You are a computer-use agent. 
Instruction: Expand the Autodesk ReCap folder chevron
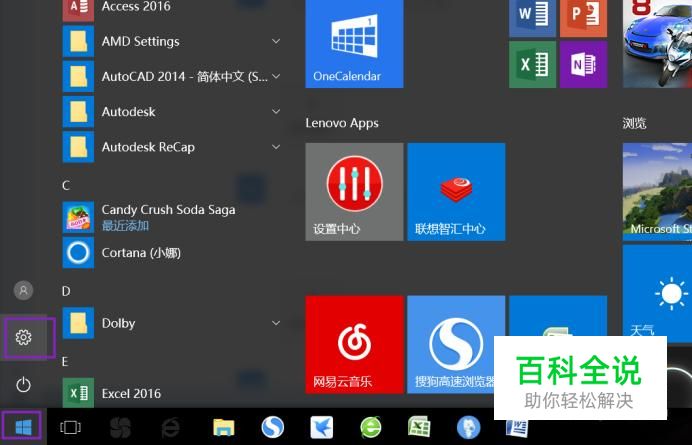276,147
